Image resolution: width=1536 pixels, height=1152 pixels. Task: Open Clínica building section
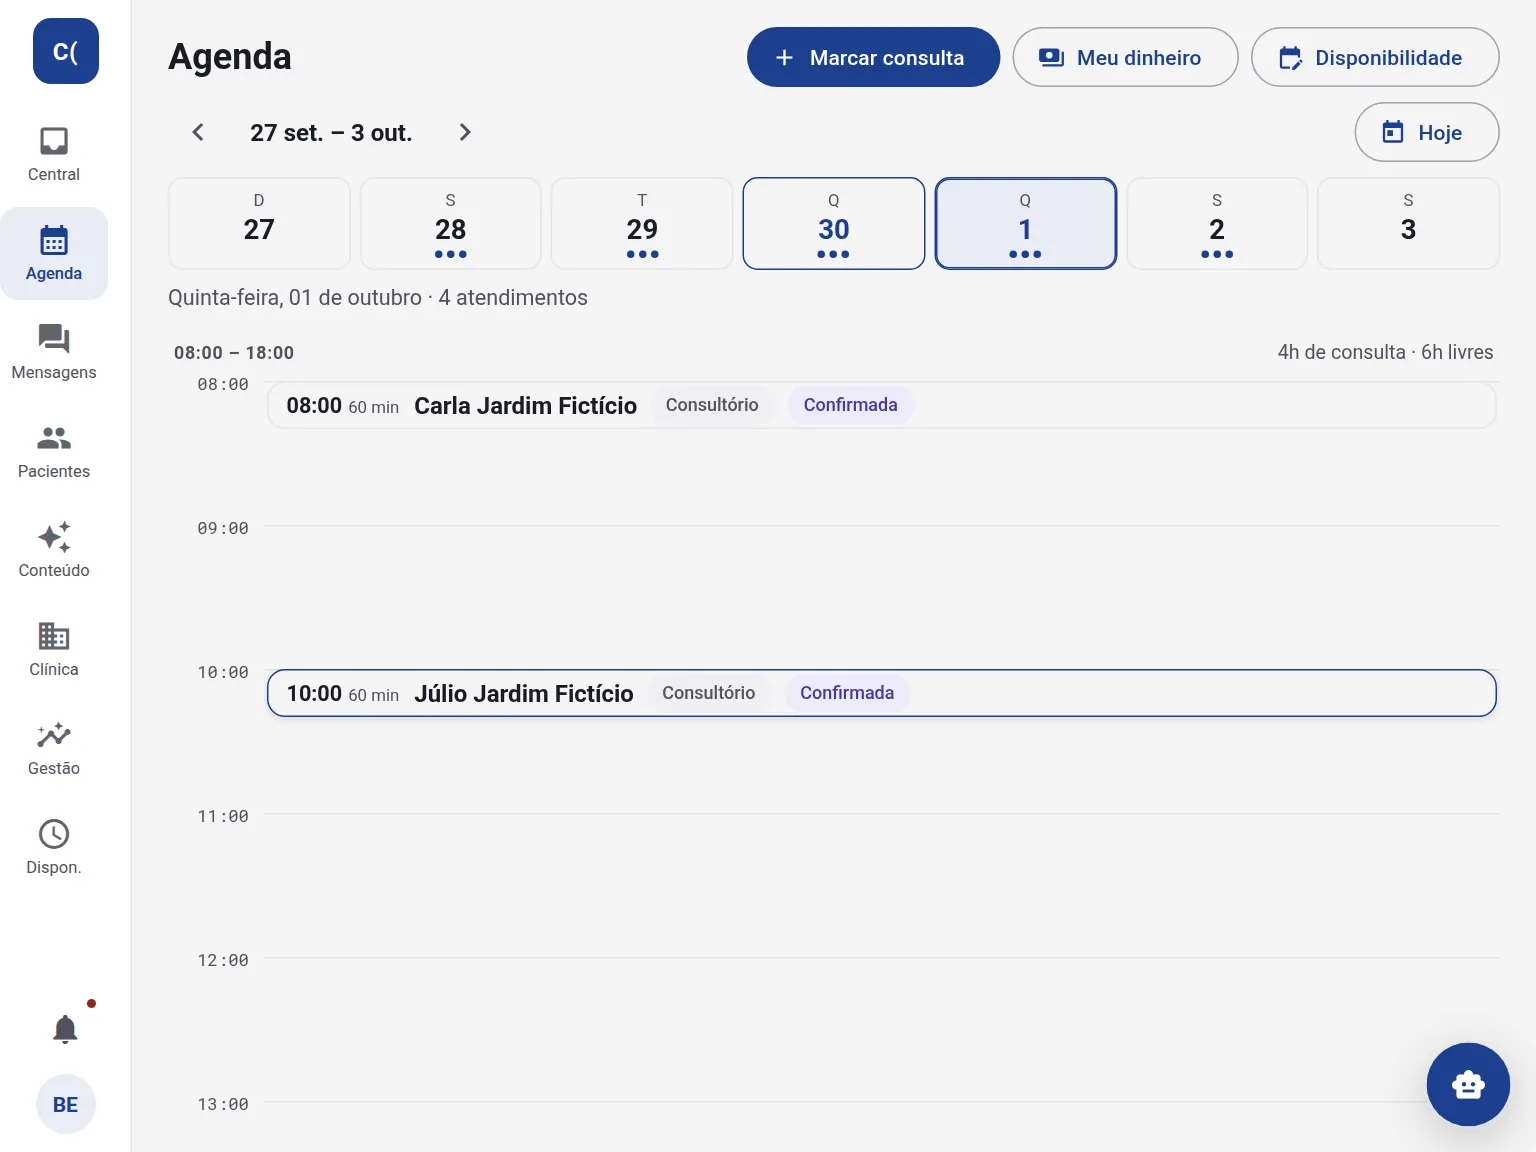pyautogui.click(x=54, y=649)
